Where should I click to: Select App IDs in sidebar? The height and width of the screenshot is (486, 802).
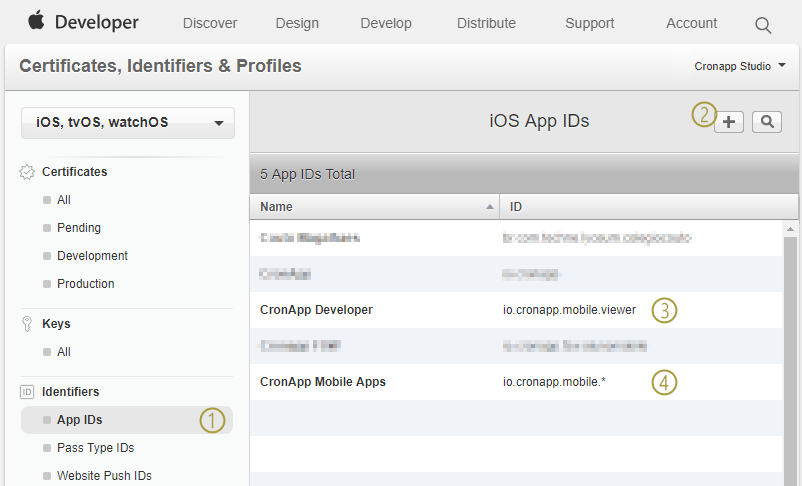(x=127, y=420)
